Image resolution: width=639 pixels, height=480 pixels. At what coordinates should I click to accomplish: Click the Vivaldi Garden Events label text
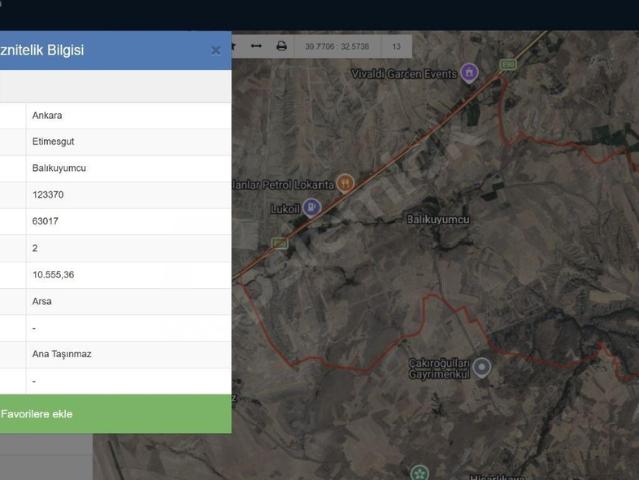pos(404,74)
